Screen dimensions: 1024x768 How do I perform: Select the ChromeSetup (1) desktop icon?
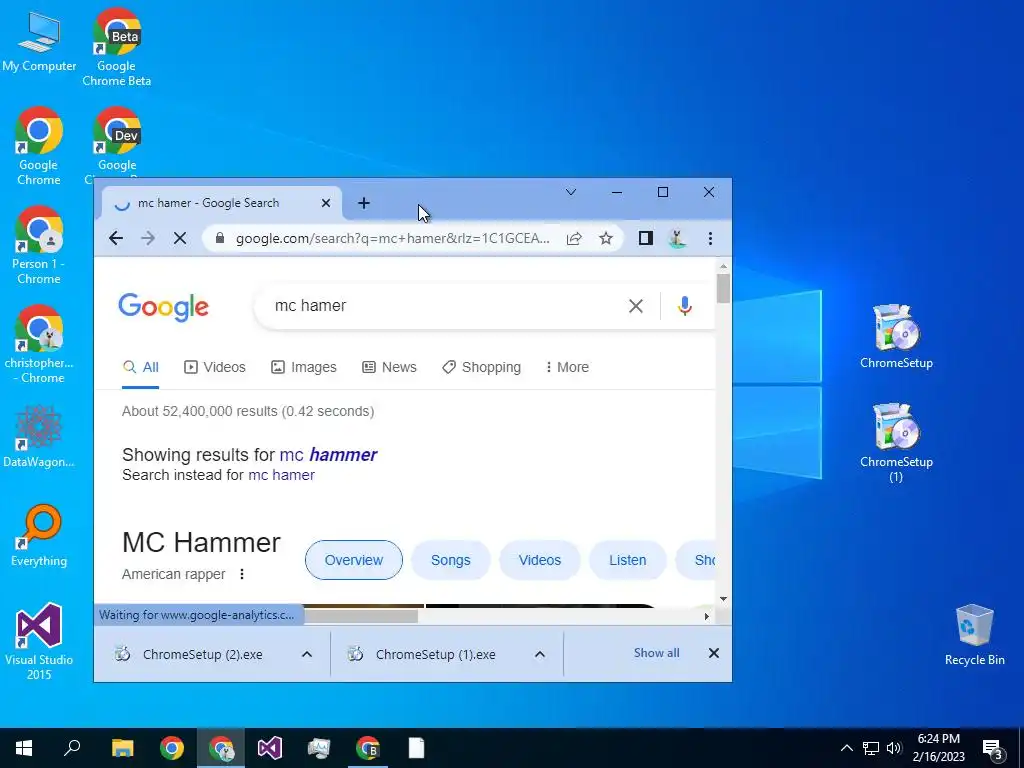(896, 443)
